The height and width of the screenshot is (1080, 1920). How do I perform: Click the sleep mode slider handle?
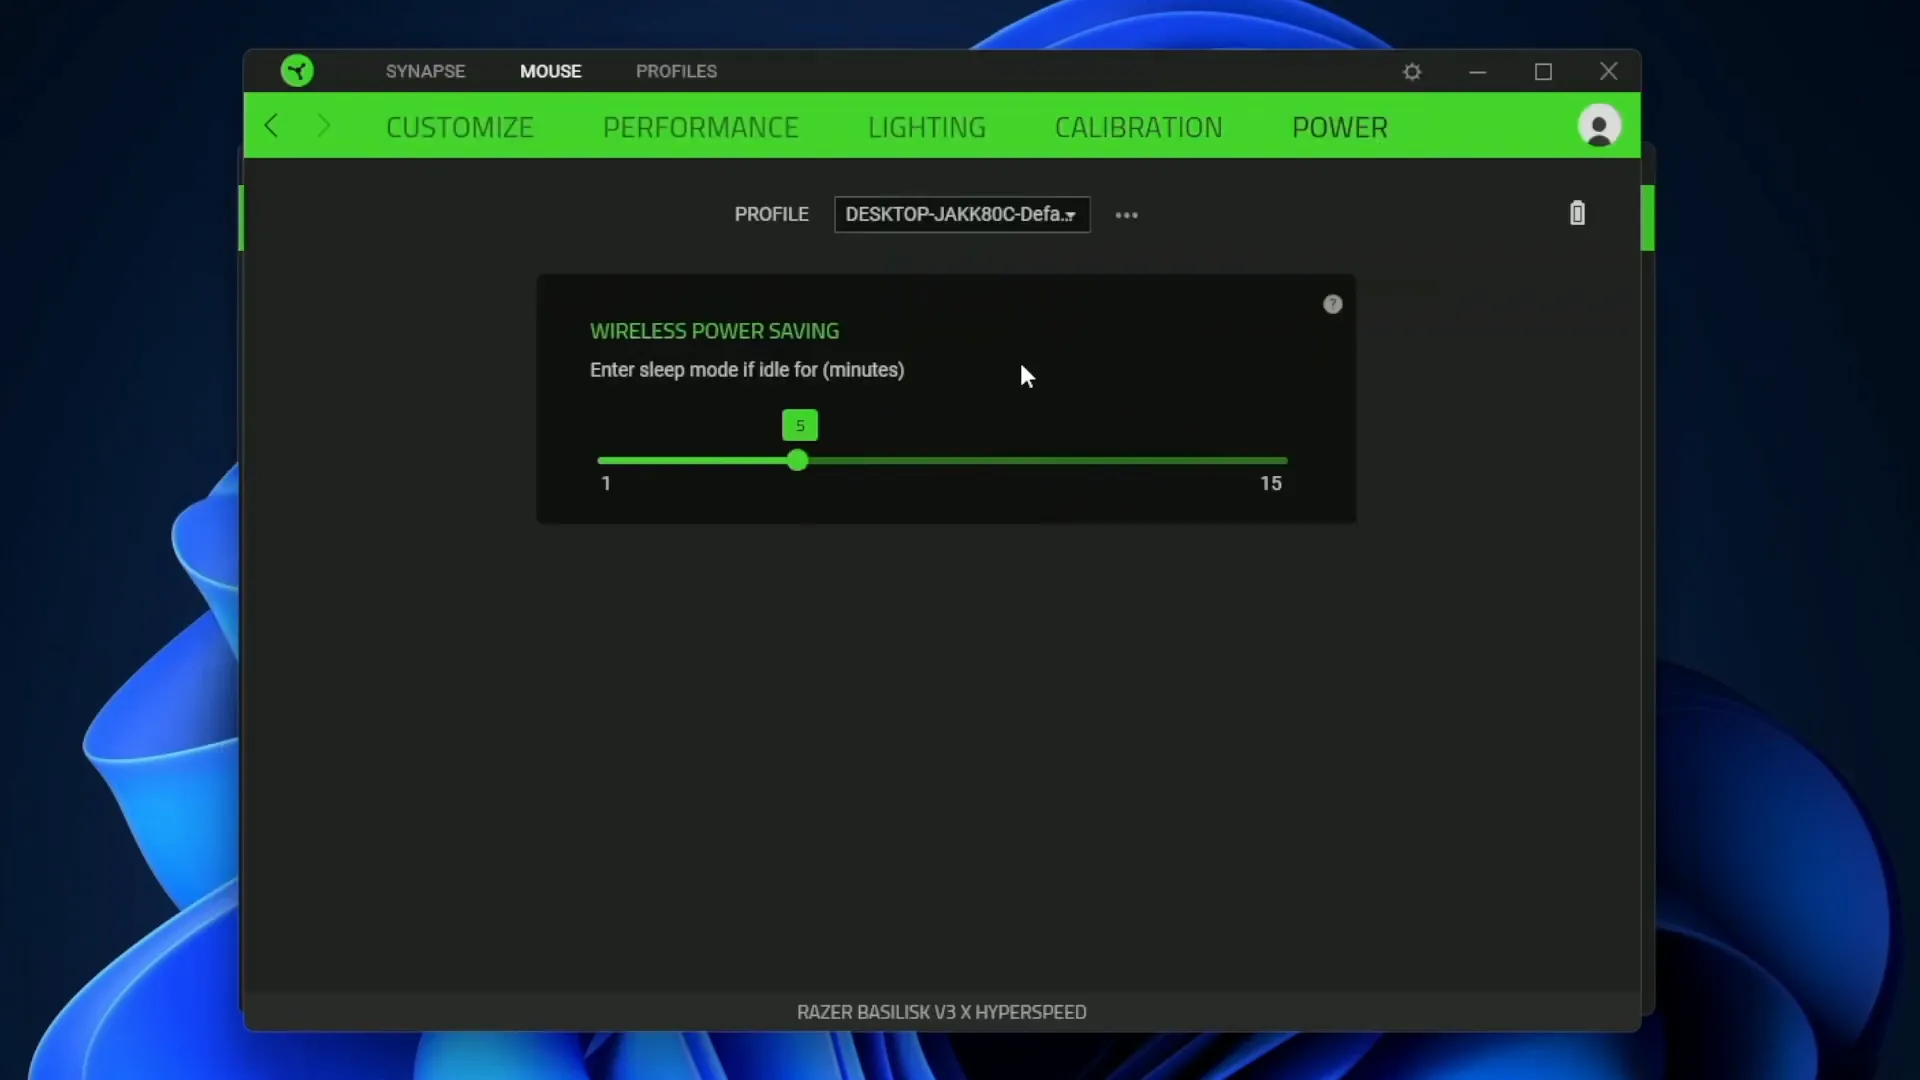[x=797, y=460]
